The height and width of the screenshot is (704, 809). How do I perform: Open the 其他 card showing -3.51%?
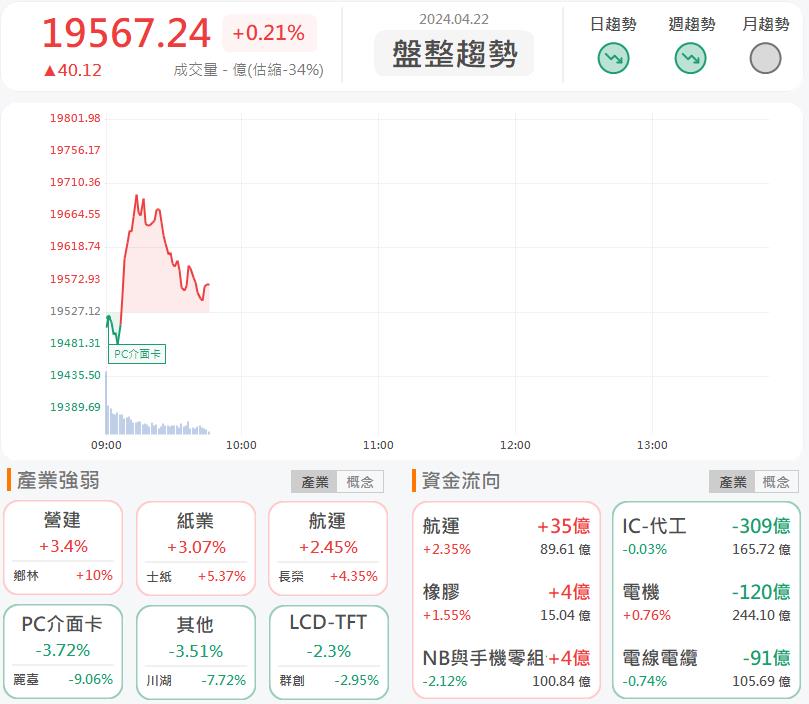pyautogui.click(x=196, y=646)
